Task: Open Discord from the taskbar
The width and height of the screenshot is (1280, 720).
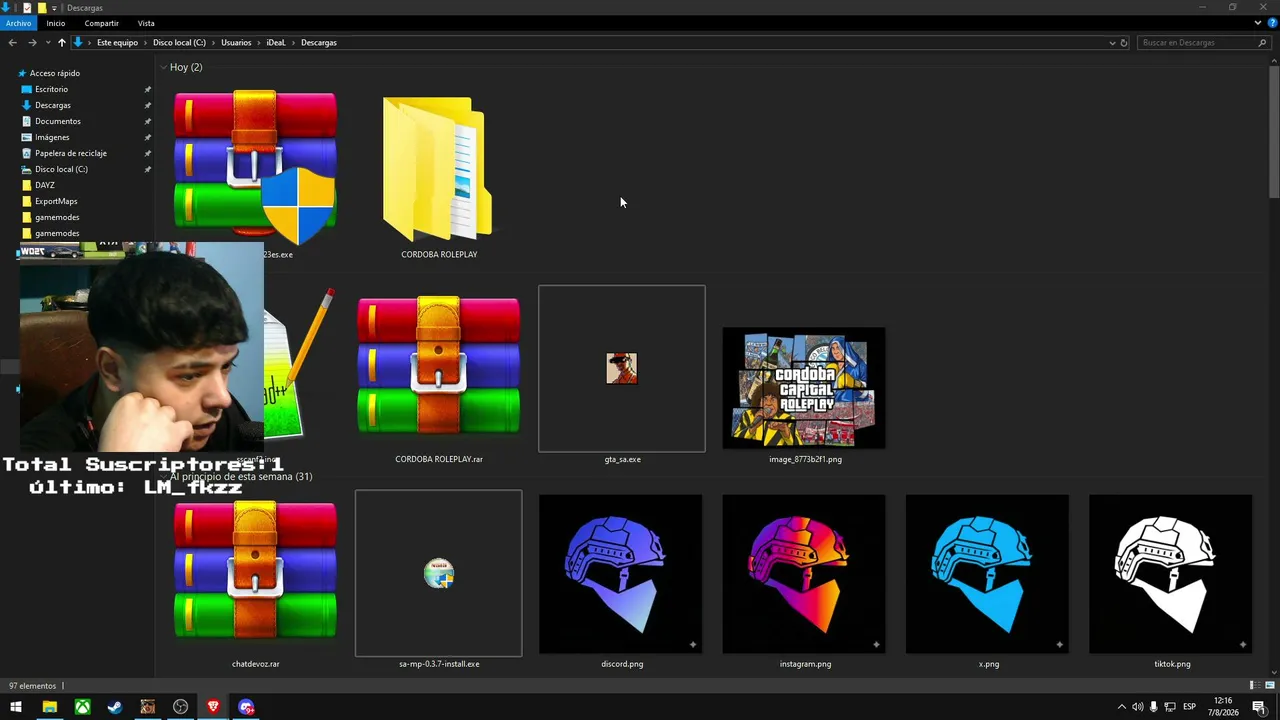Action: pos(246,707)
